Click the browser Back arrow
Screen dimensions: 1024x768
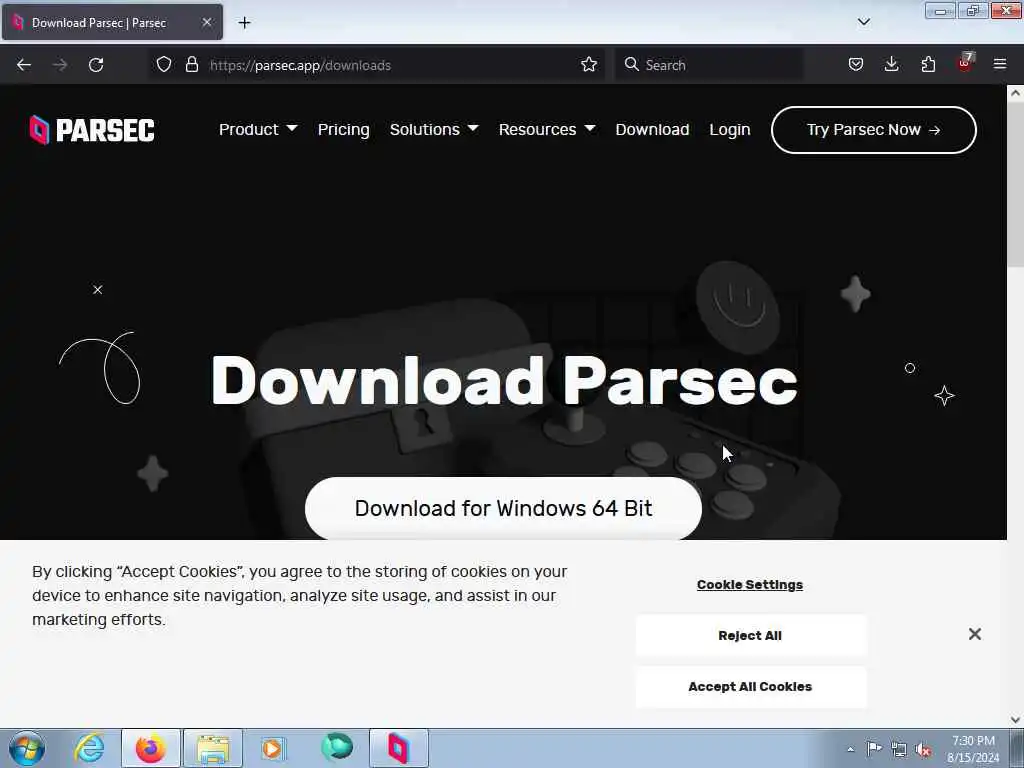(24, 65)
